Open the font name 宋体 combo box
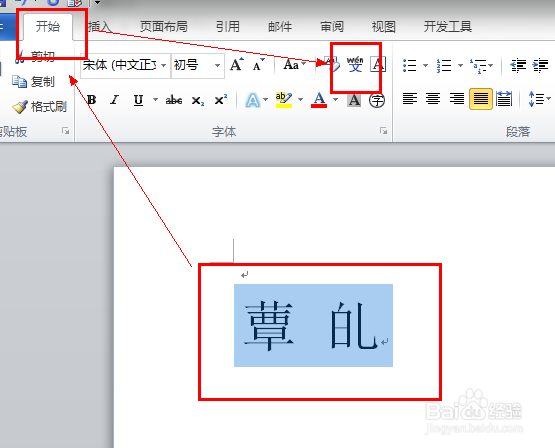Viewport: 555px width, 448px height. tap(125, 65)
